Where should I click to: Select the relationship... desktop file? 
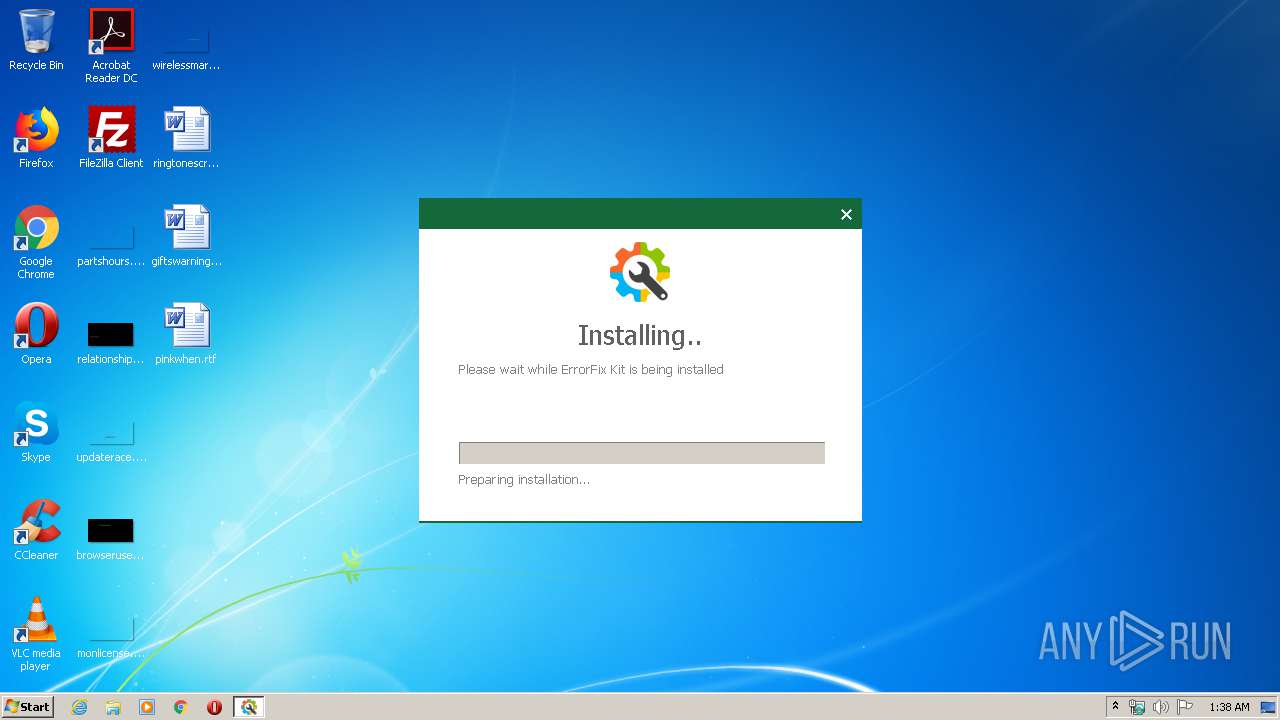[111, 342]
